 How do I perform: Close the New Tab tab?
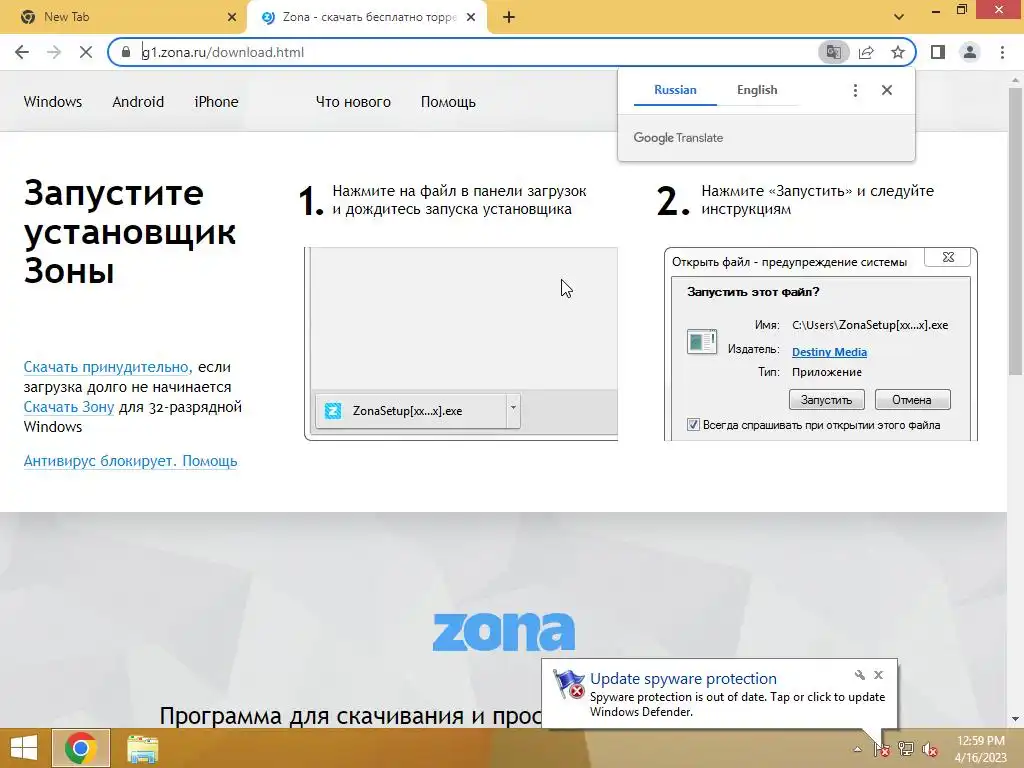pyautogui.click(x=232, y=17)
